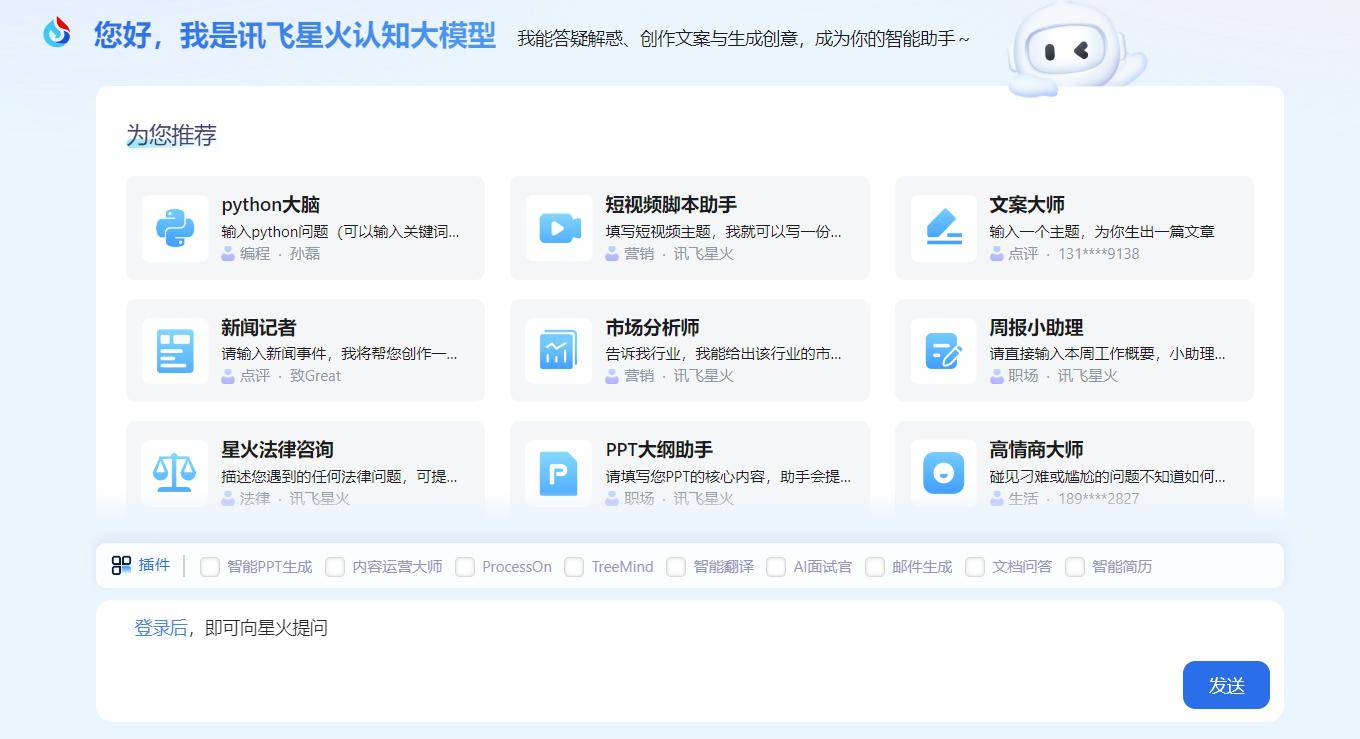Select the 高情商大师 icon
Image resolution: width=1360 pixels, height=739 pixels.
[x=943, y=471]
